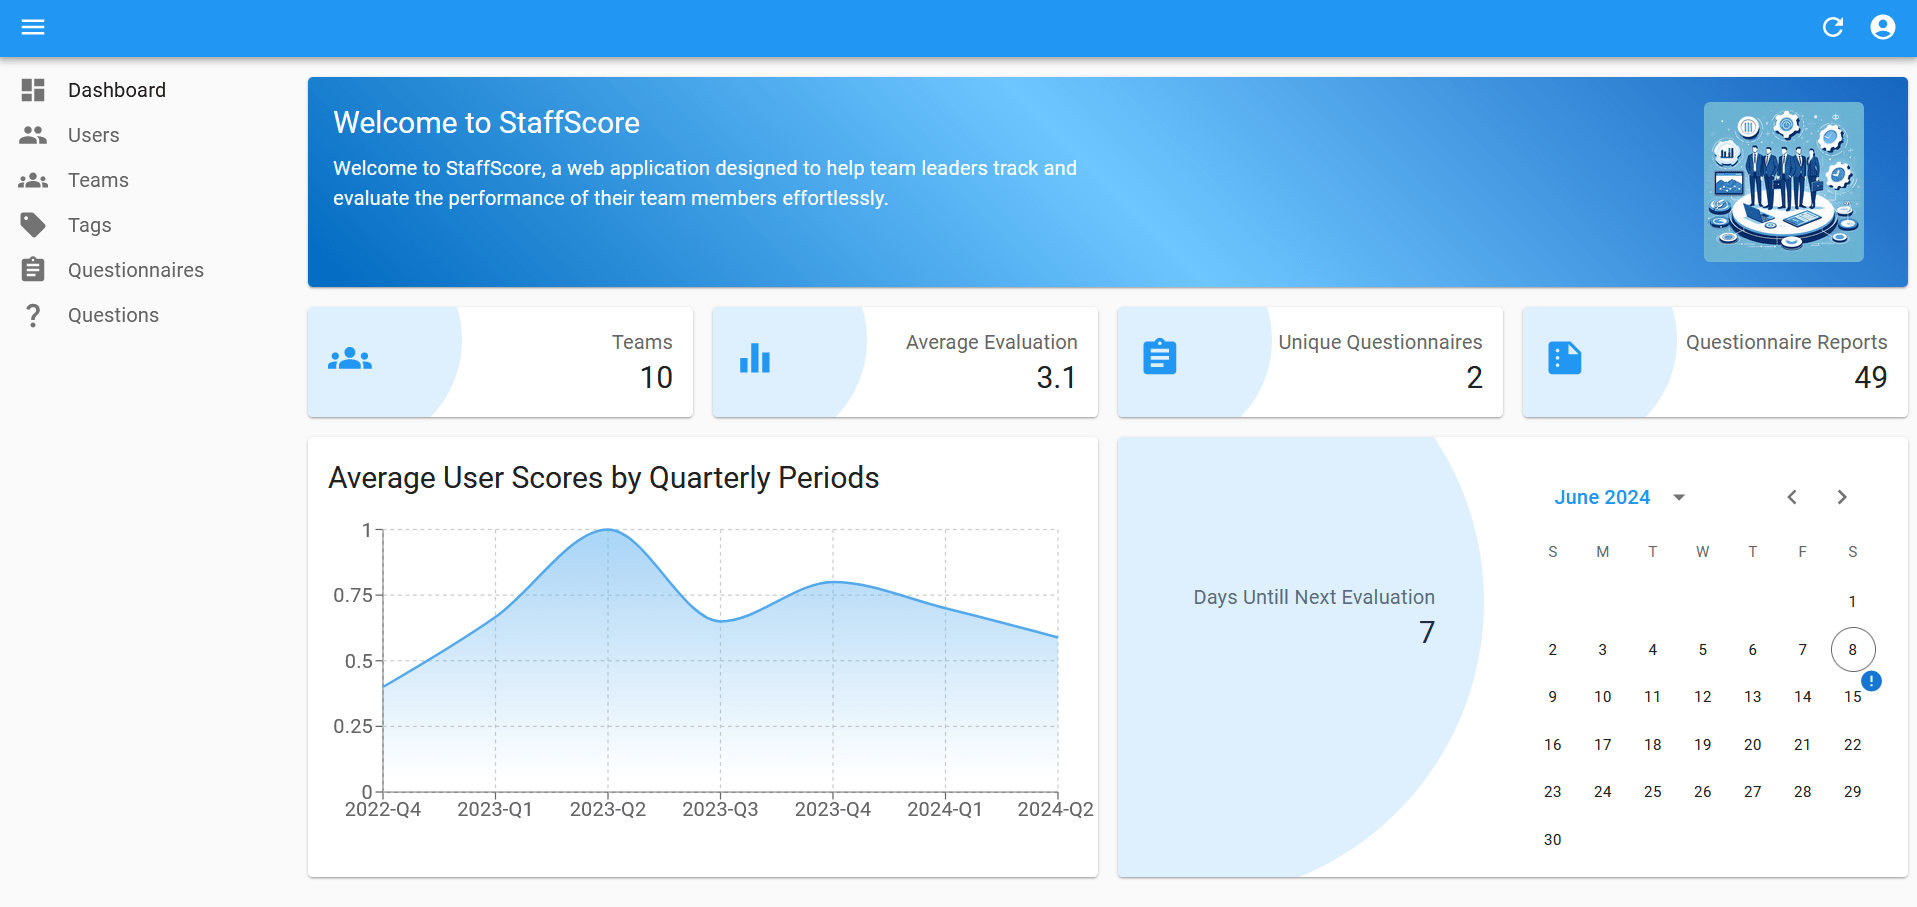1917x907 pixels.
Task: Click the bar chart icon on Average Evaluation card
Action: 755,358
